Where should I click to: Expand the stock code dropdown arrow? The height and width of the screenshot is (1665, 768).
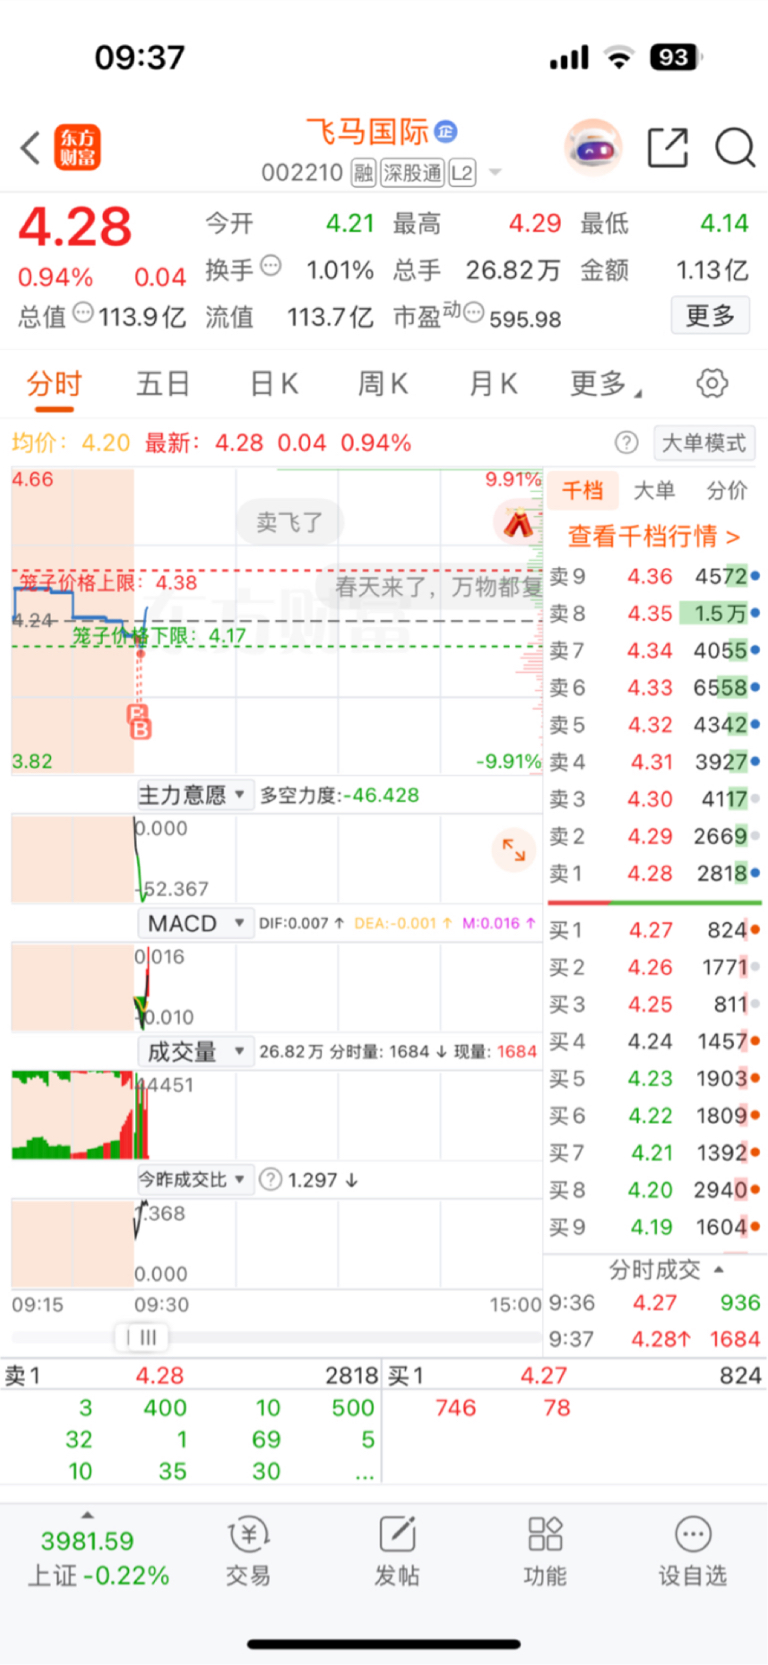(494, 174)
